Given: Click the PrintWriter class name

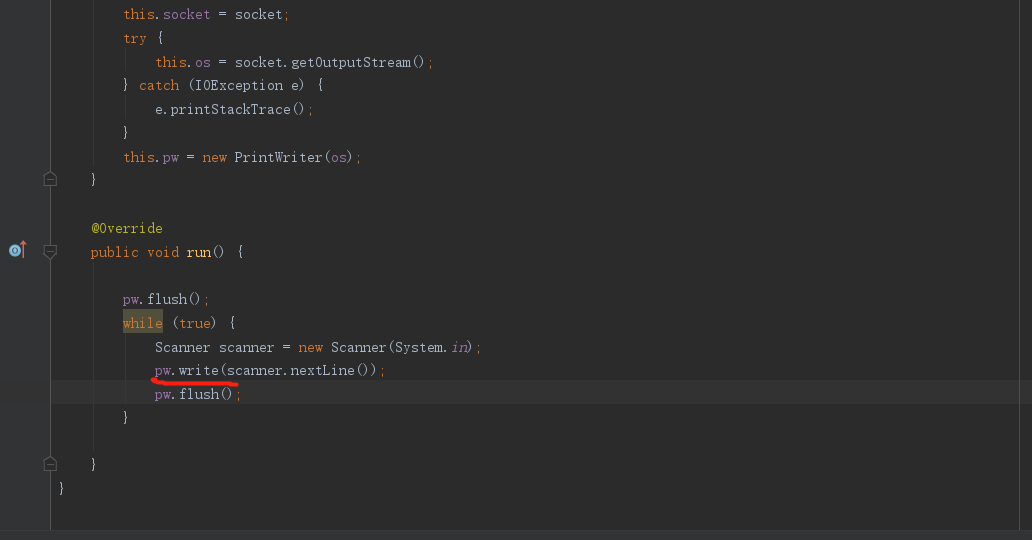Looking at the screenshot, I should pos(278,157).
